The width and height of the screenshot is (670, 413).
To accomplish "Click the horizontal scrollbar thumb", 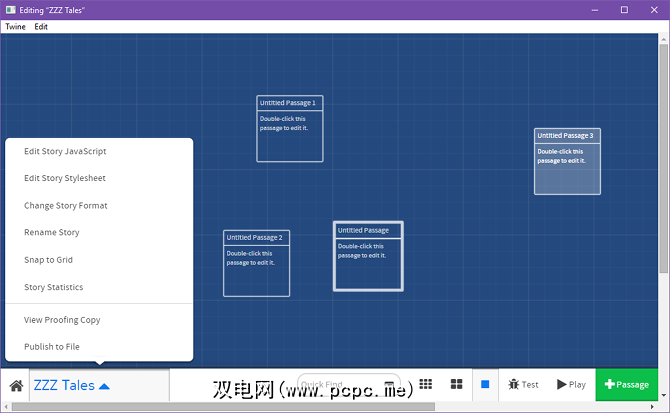I will click(223, 407).
